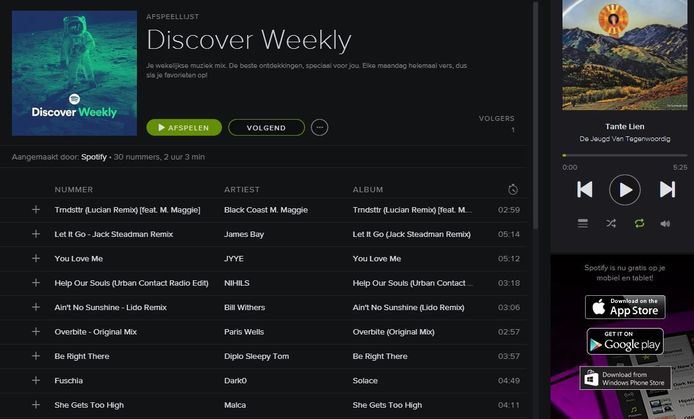Sort tracks by duration clock icon
The width and height of the screenshot is (694, 419).
click(512, 189)
